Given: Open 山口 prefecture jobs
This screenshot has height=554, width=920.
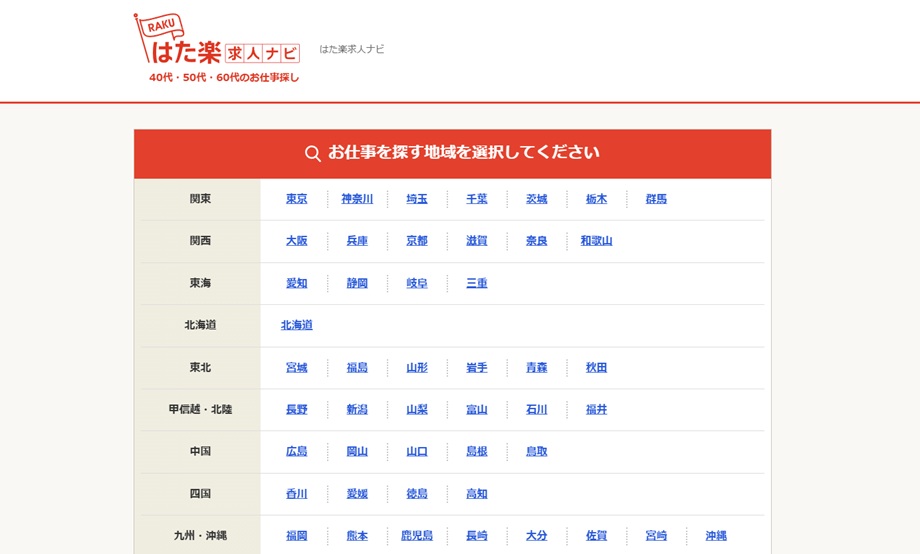Looking at the screenshot, I should 417,452.
